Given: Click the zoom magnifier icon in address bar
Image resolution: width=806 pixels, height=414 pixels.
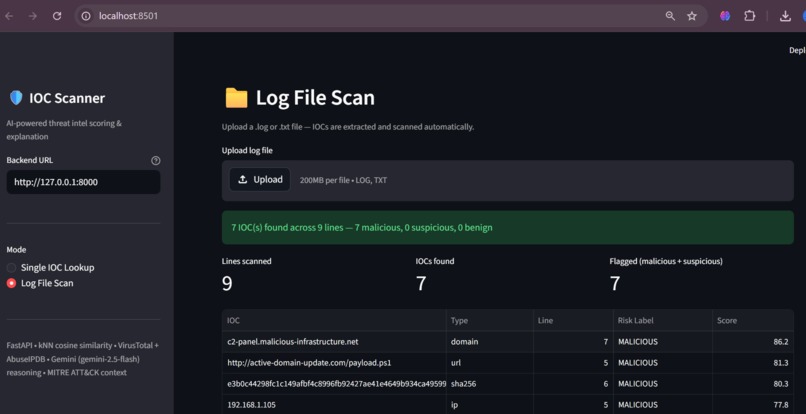Looking at the screenshot, I should point(670,16).
